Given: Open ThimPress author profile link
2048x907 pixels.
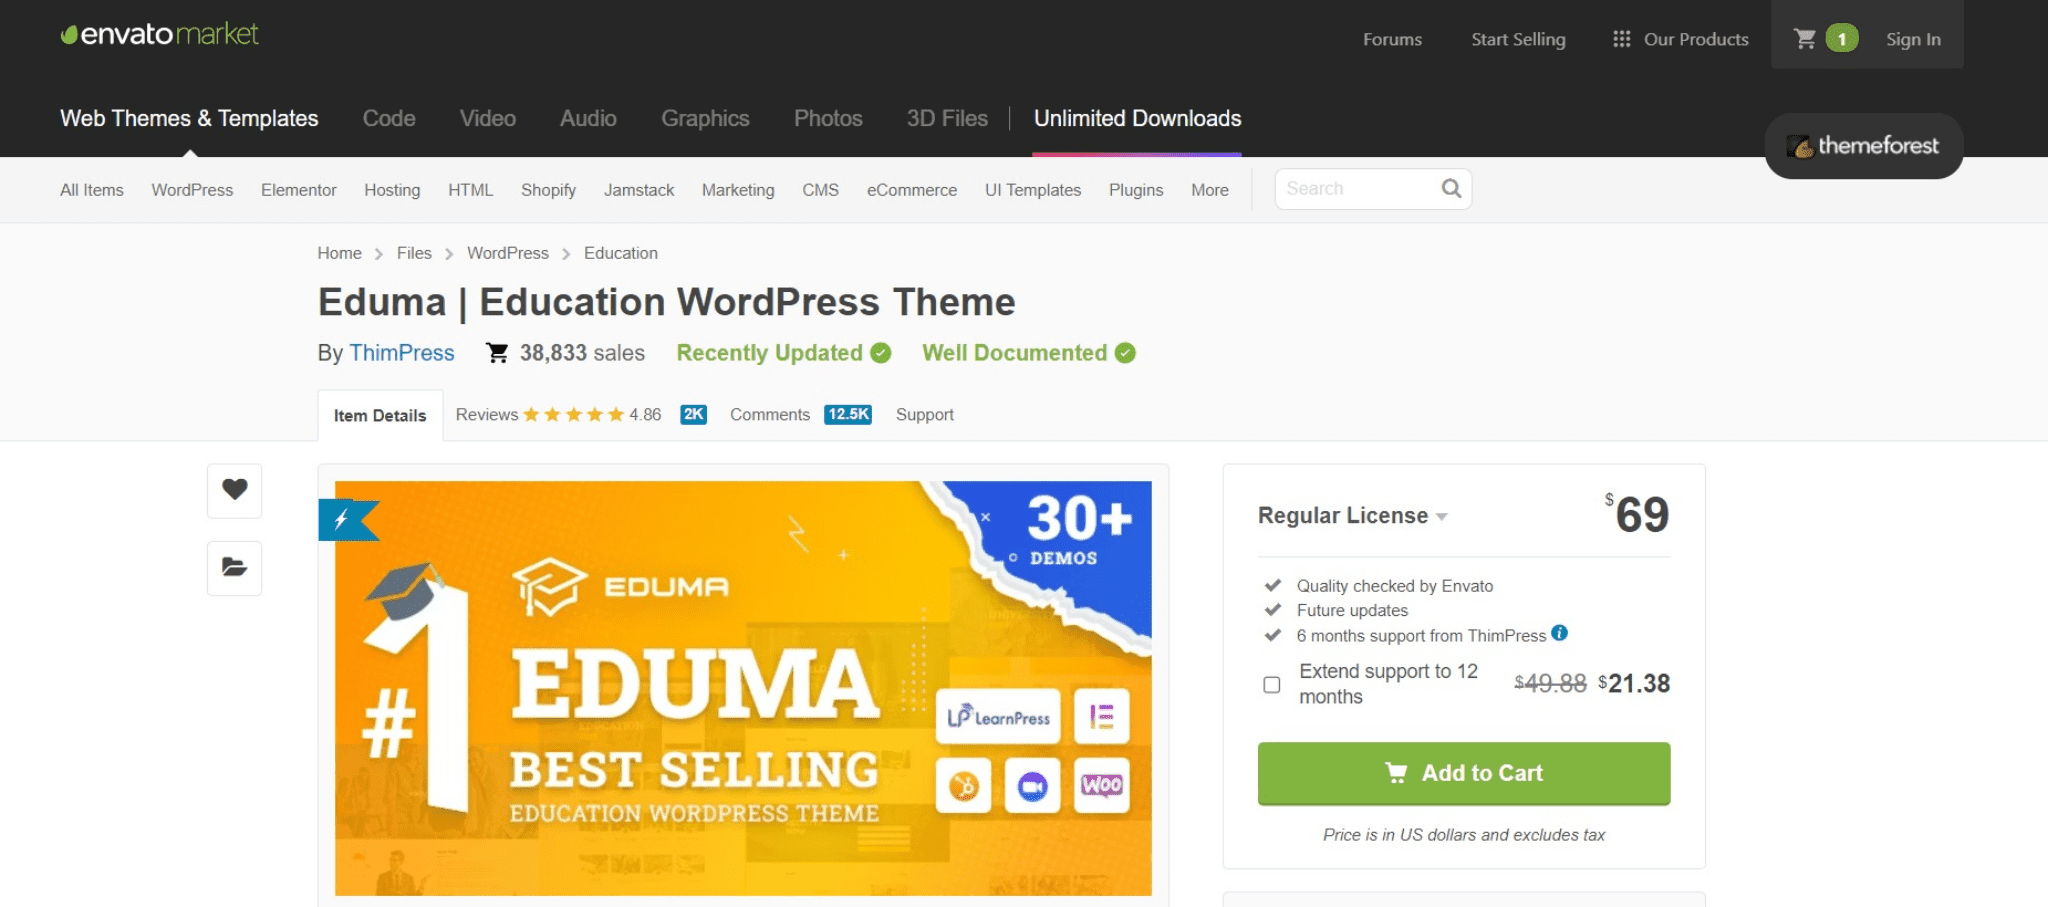Looking at the screenshot, I should (401, 353).
